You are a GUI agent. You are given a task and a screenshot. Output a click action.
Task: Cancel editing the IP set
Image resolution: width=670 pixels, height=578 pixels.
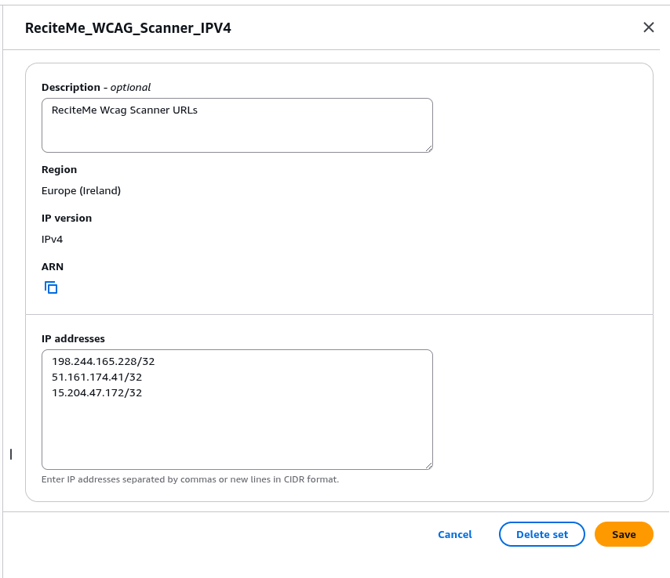tap(454, 534)
